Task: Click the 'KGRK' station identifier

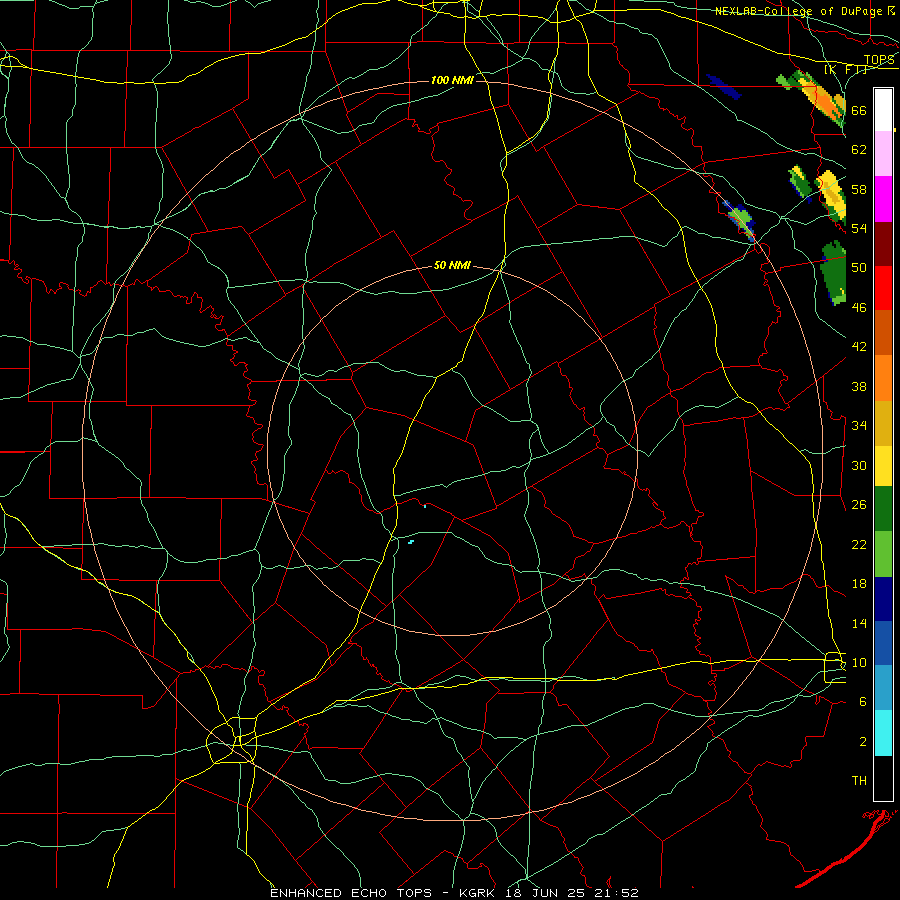Action: click(x=479, y=893)
